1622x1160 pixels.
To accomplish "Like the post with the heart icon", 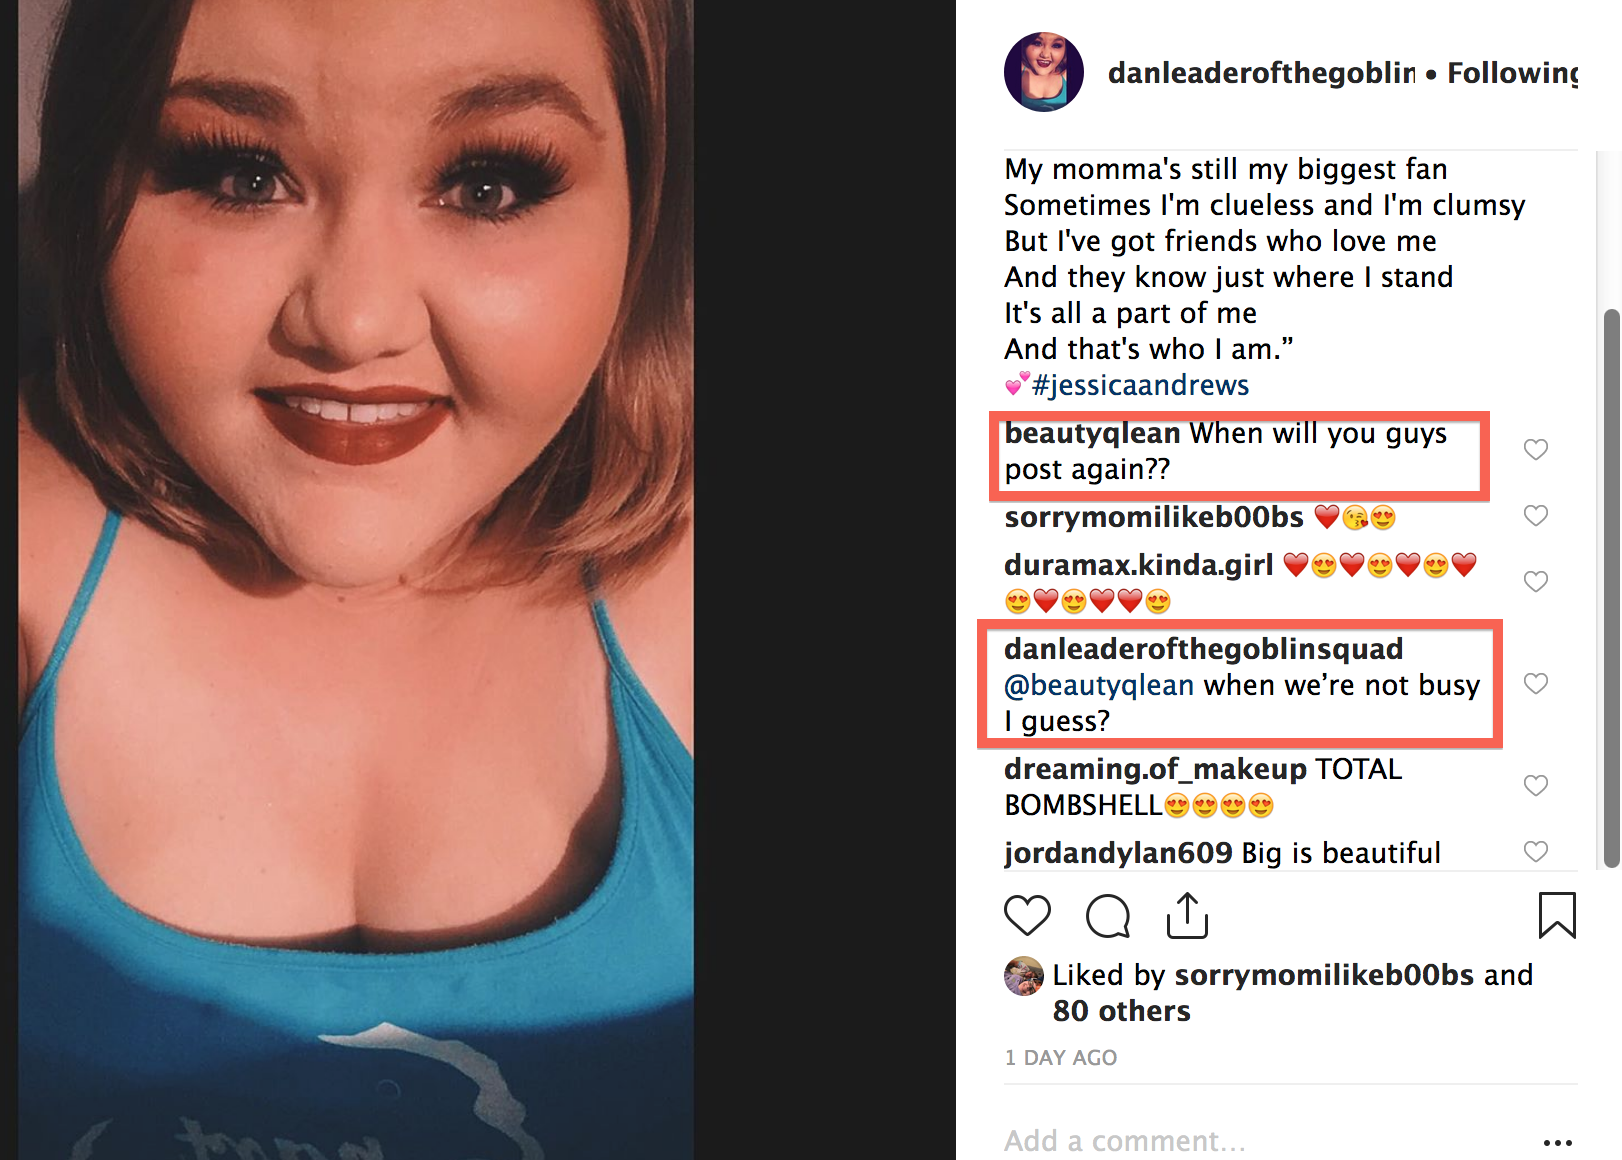I will click(1027, 916).
